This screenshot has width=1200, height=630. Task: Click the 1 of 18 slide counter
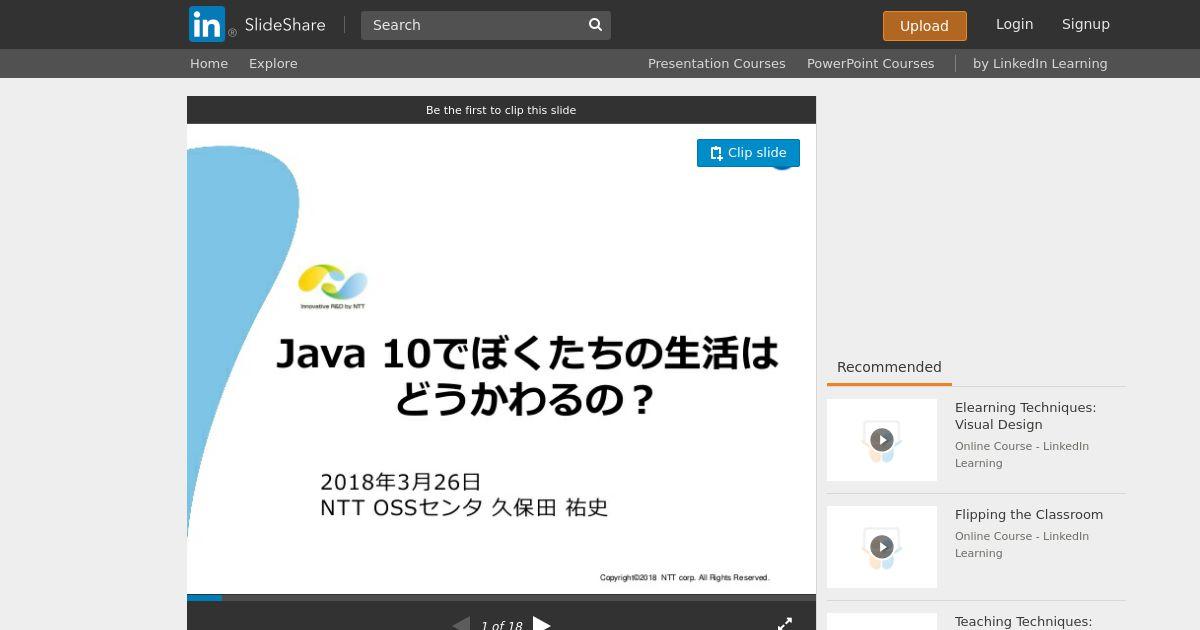[501, 626]
